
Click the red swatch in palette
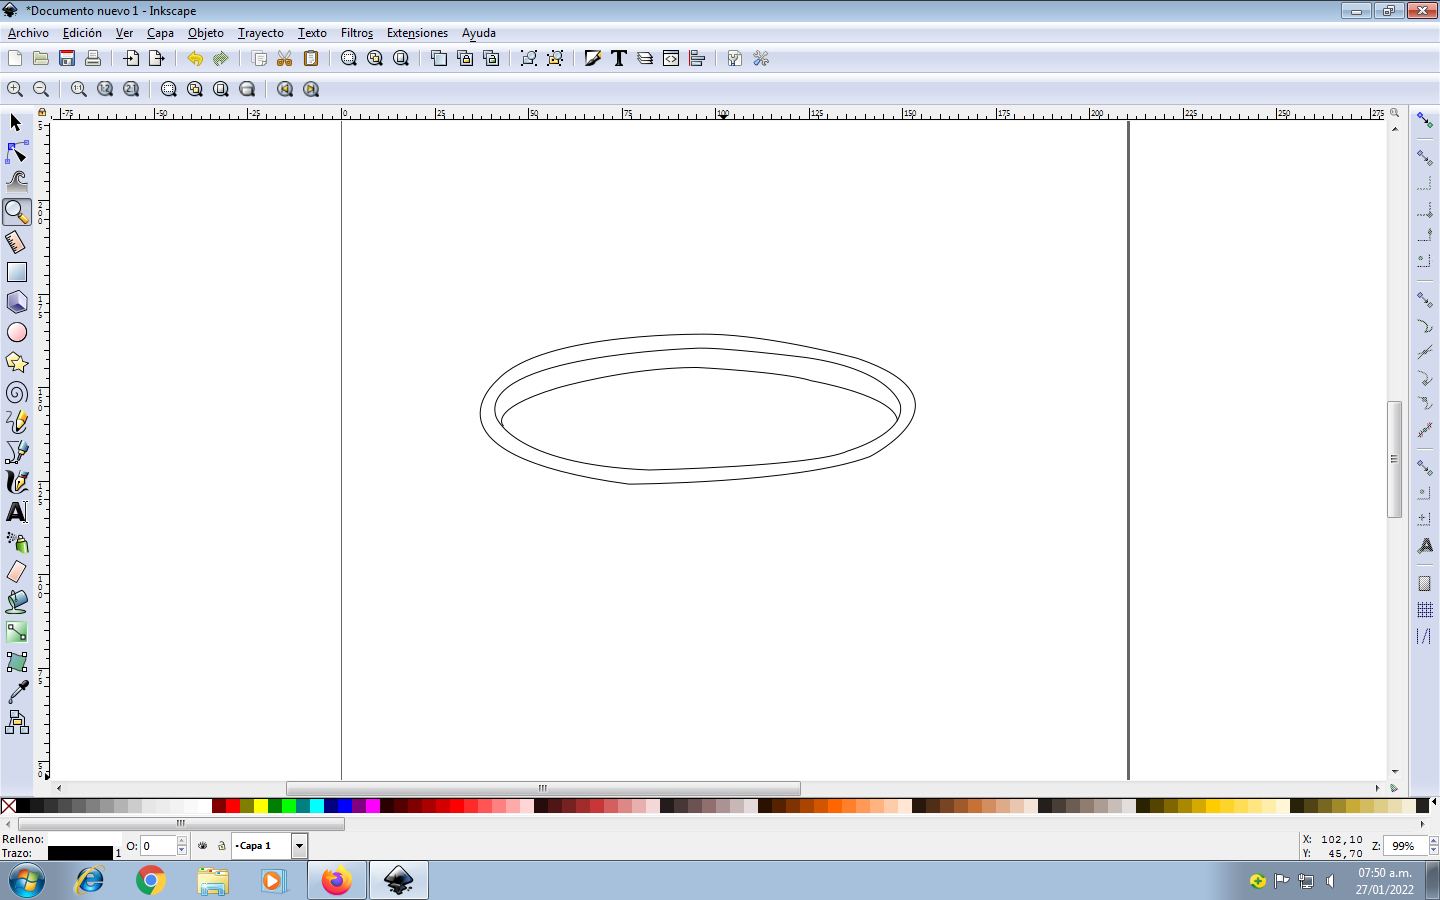pyautogui.click(x=233, y=806)
